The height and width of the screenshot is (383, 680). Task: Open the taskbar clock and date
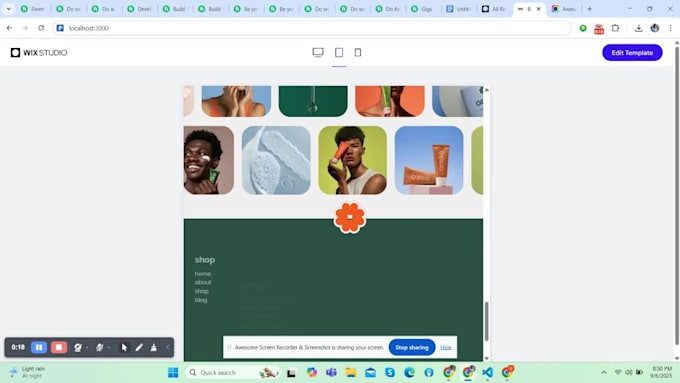click(661, 372)
